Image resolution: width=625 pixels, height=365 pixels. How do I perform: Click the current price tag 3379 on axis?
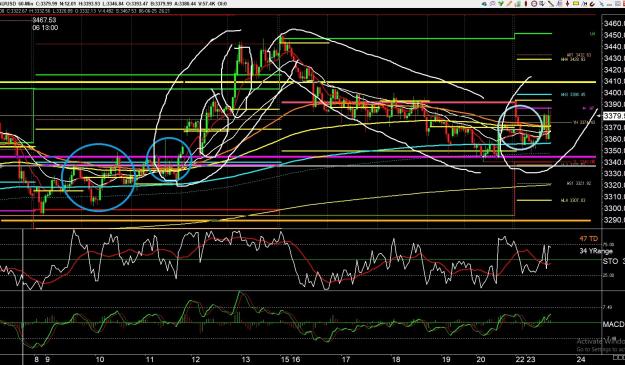click(614, 116)
